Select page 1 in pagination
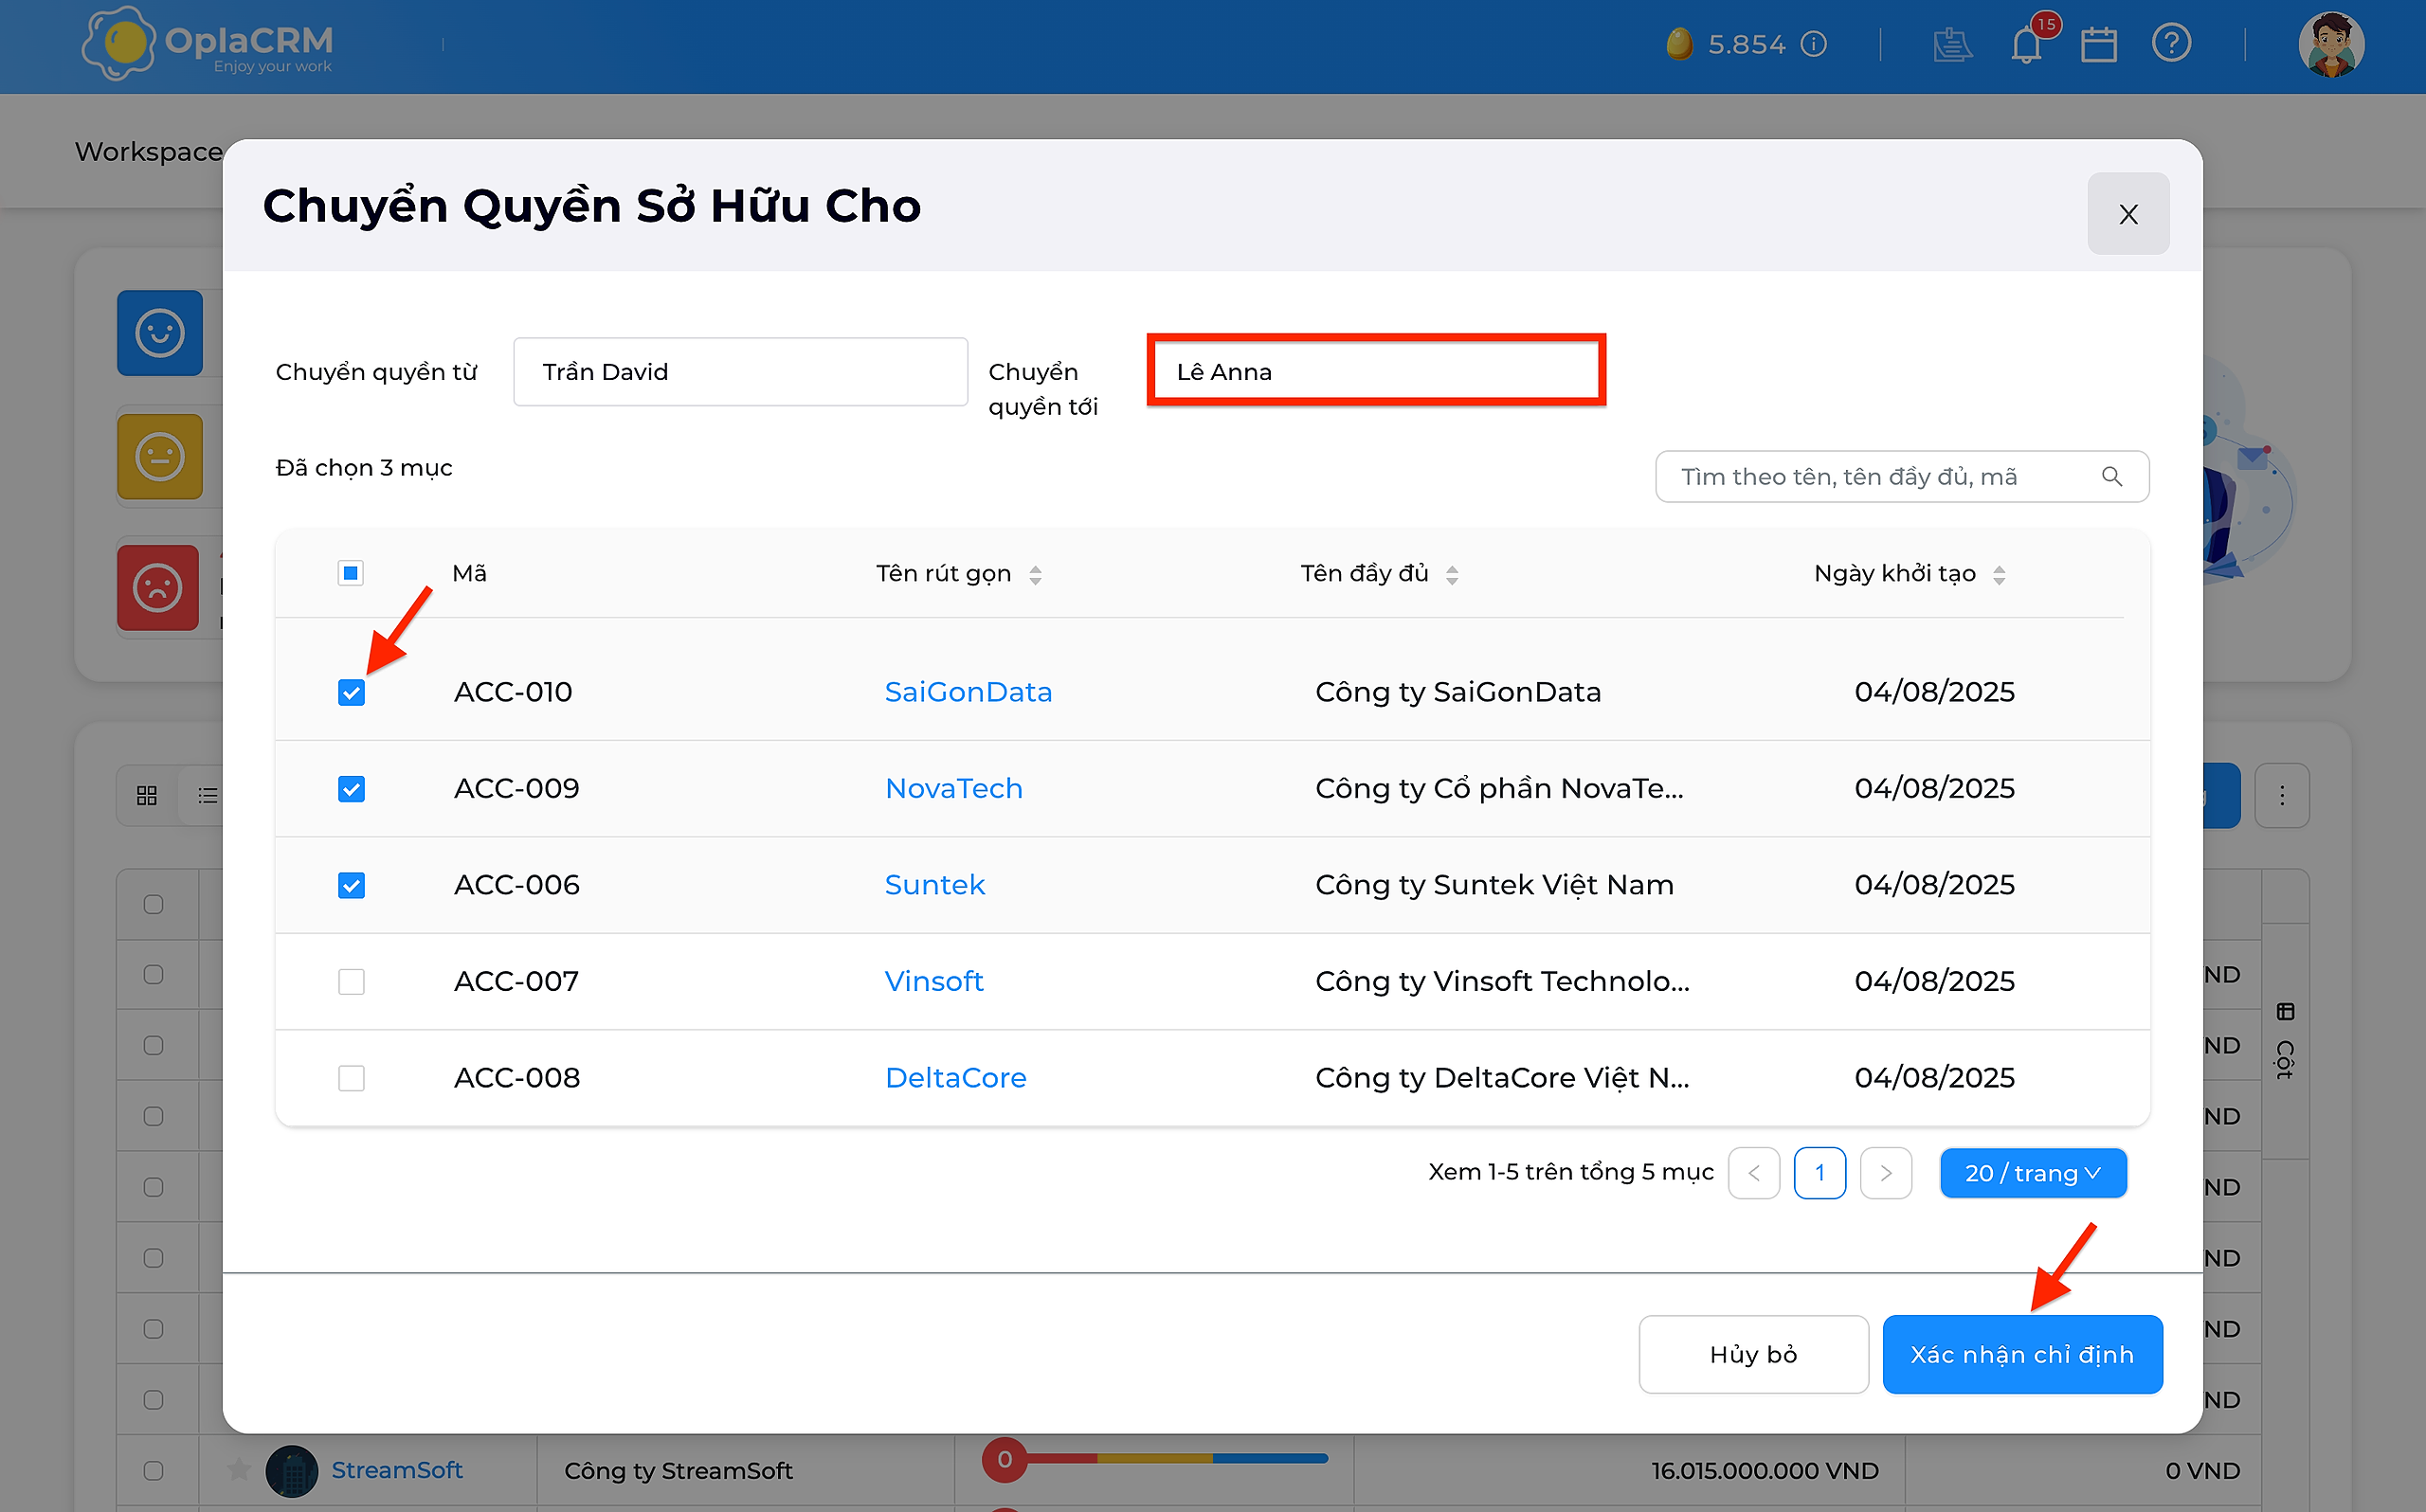 (x=1820, y=1172)
